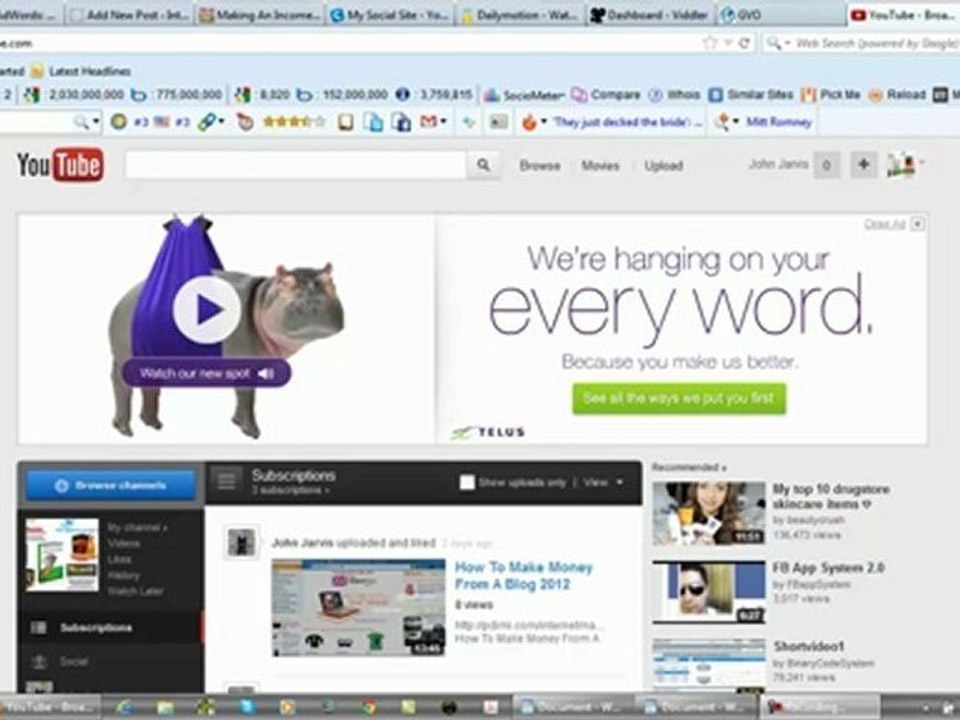Switch to the GVO browser tab
The image size is (960, 720).
pyautogui.click(x=781, y=15)
